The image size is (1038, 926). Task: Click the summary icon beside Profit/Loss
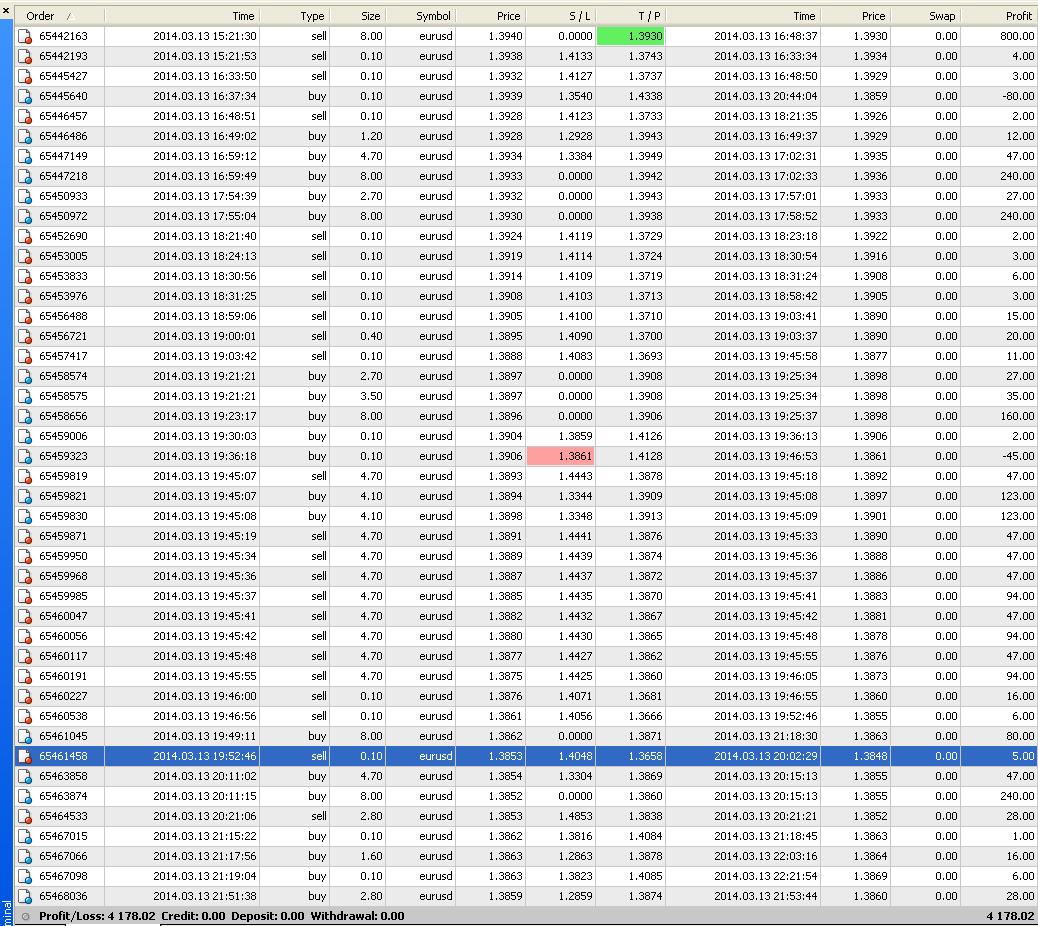(25, 917)
